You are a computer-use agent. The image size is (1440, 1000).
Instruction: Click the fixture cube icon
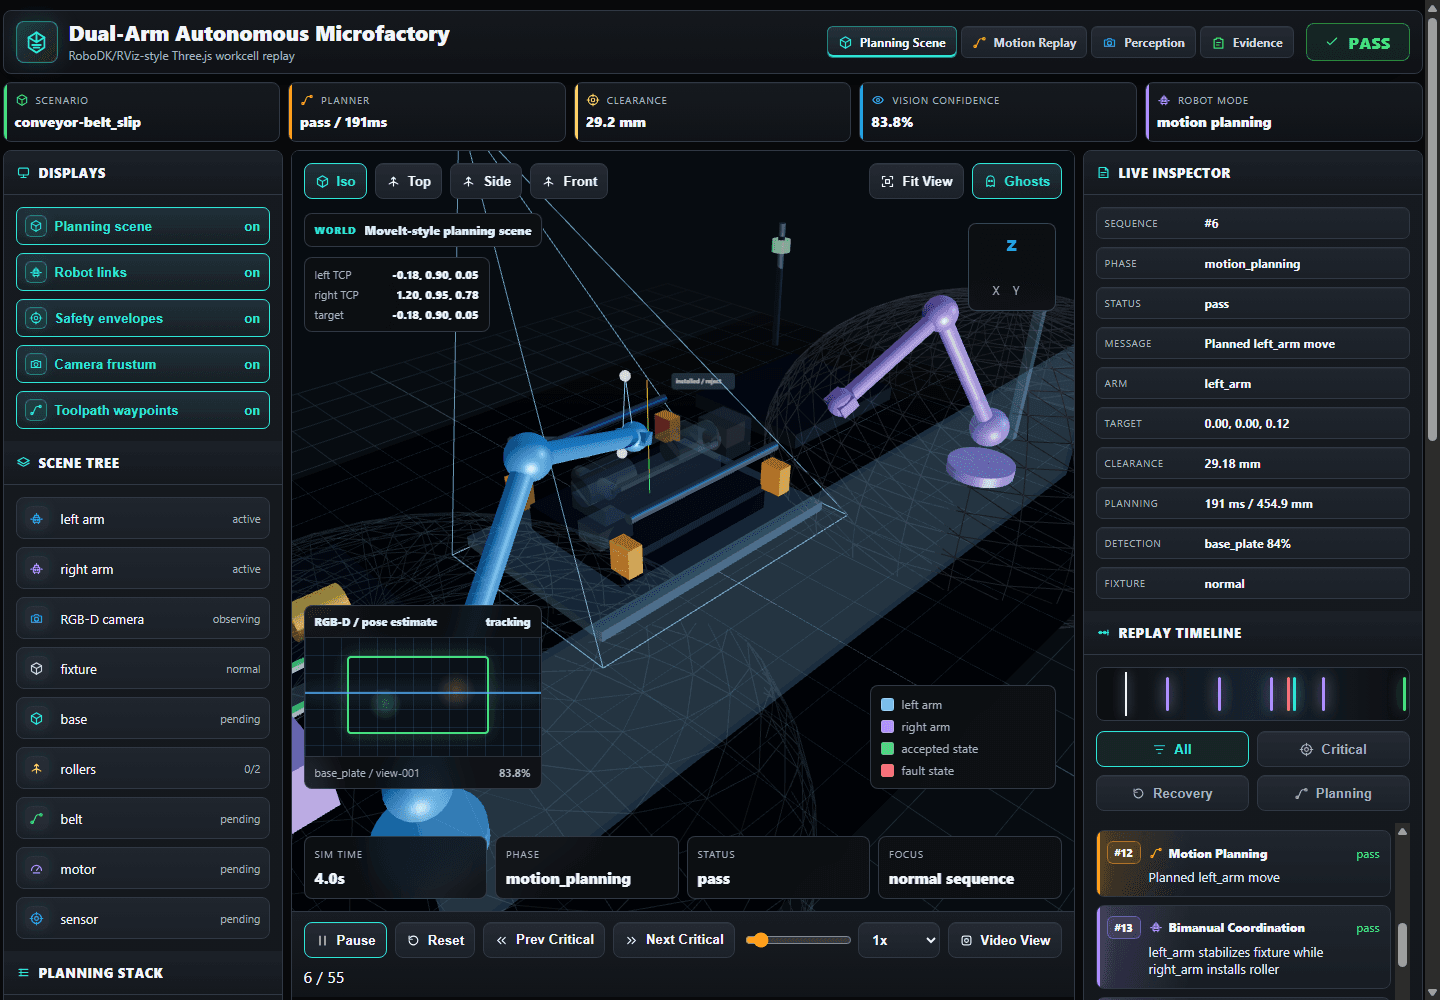[x=37, y=669]
